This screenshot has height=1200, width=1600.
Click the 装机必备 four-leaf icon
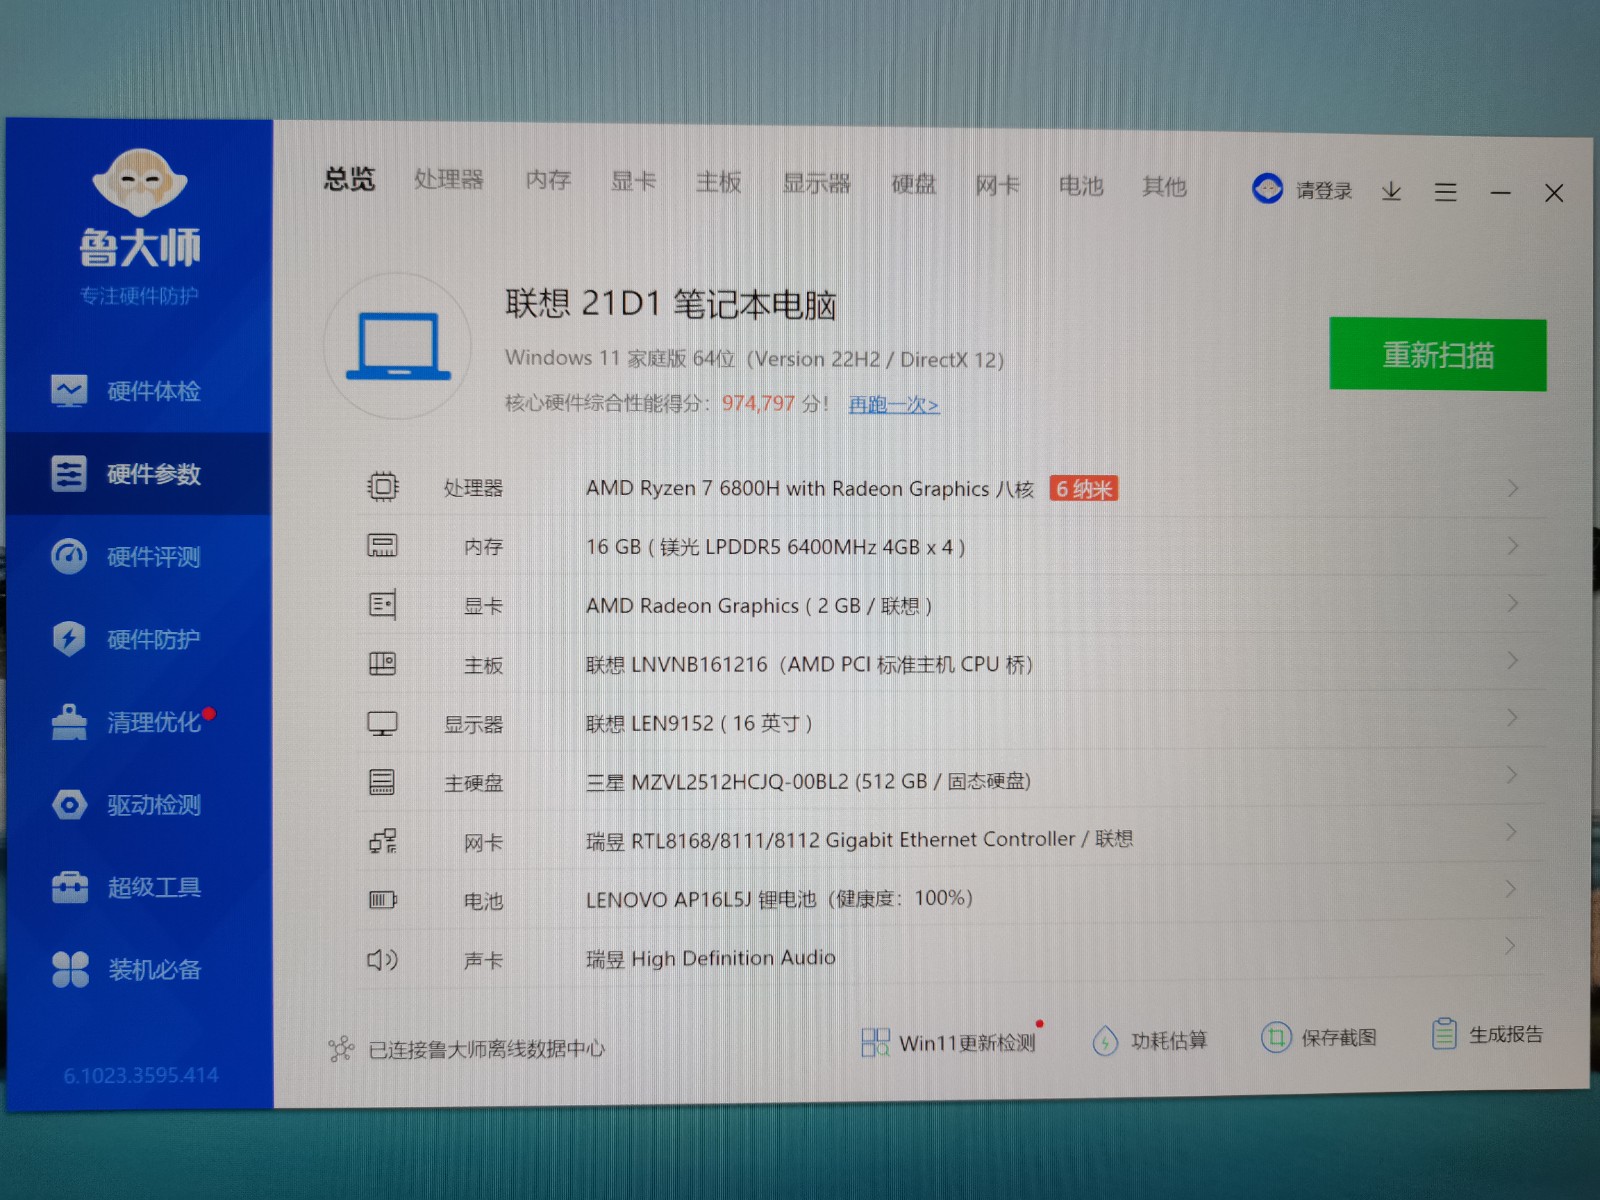click(70, 969)
